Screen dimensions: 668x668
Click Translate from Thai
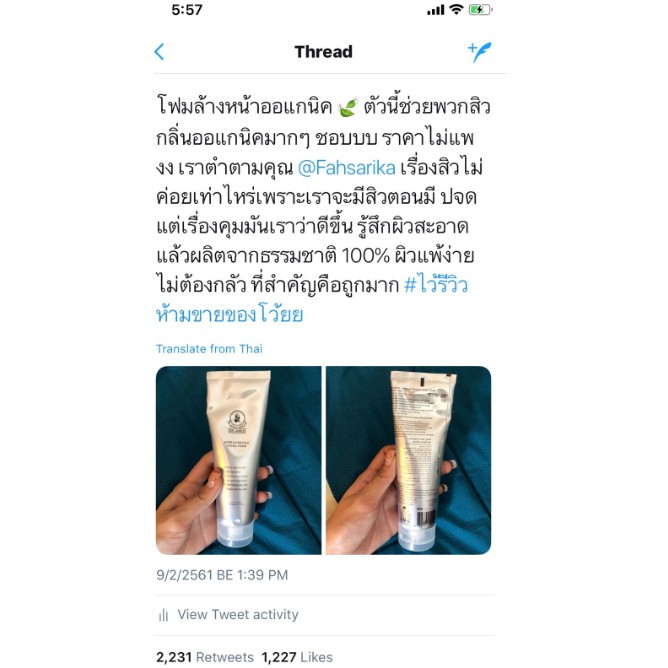(x=209, y=349)
